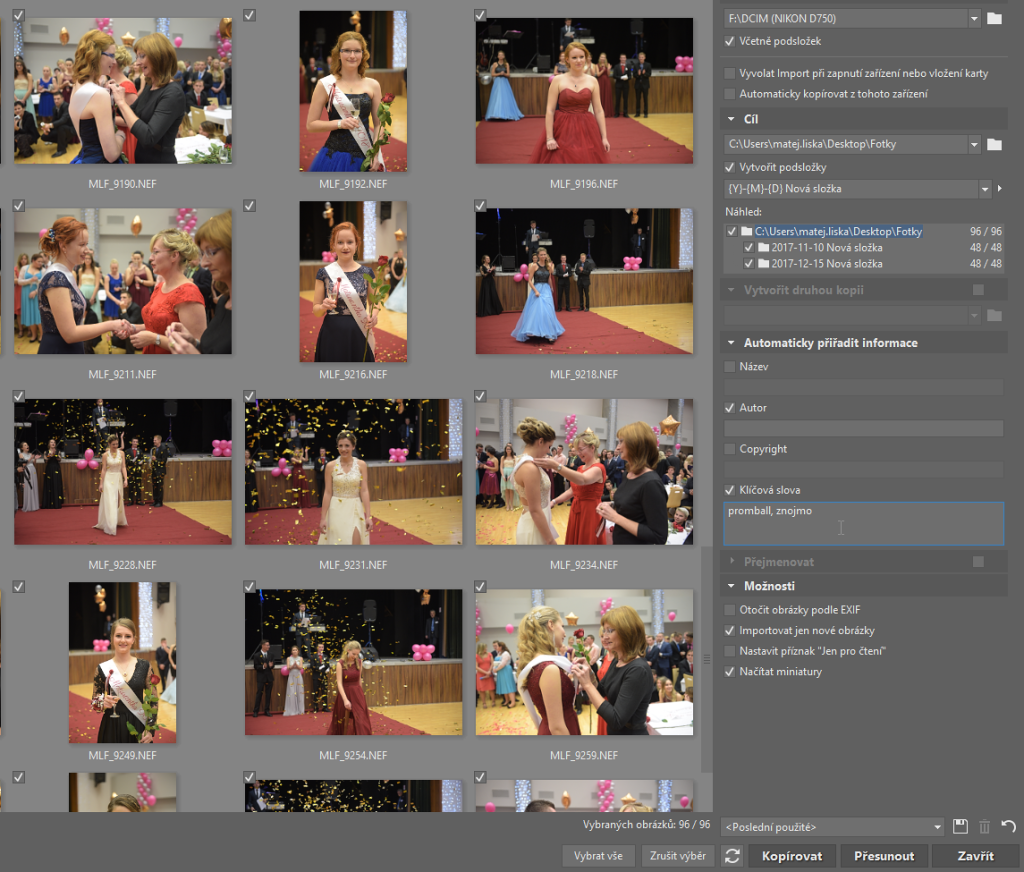Enable the Vytvořit druhou kopii section checkbox
Viewport: 1024px width, 872px height.
(x=978, y=290)
